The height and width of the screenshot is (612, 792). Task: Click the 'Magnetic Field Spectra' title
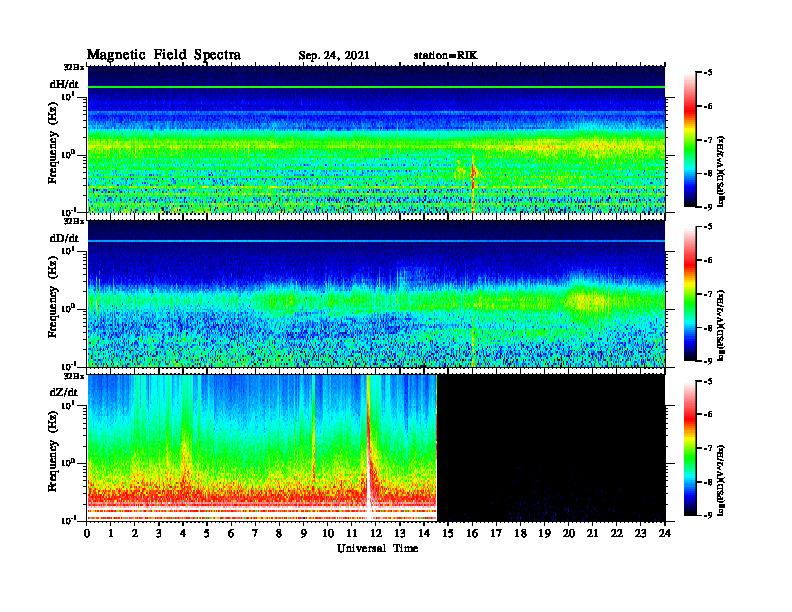click(164, 55)
